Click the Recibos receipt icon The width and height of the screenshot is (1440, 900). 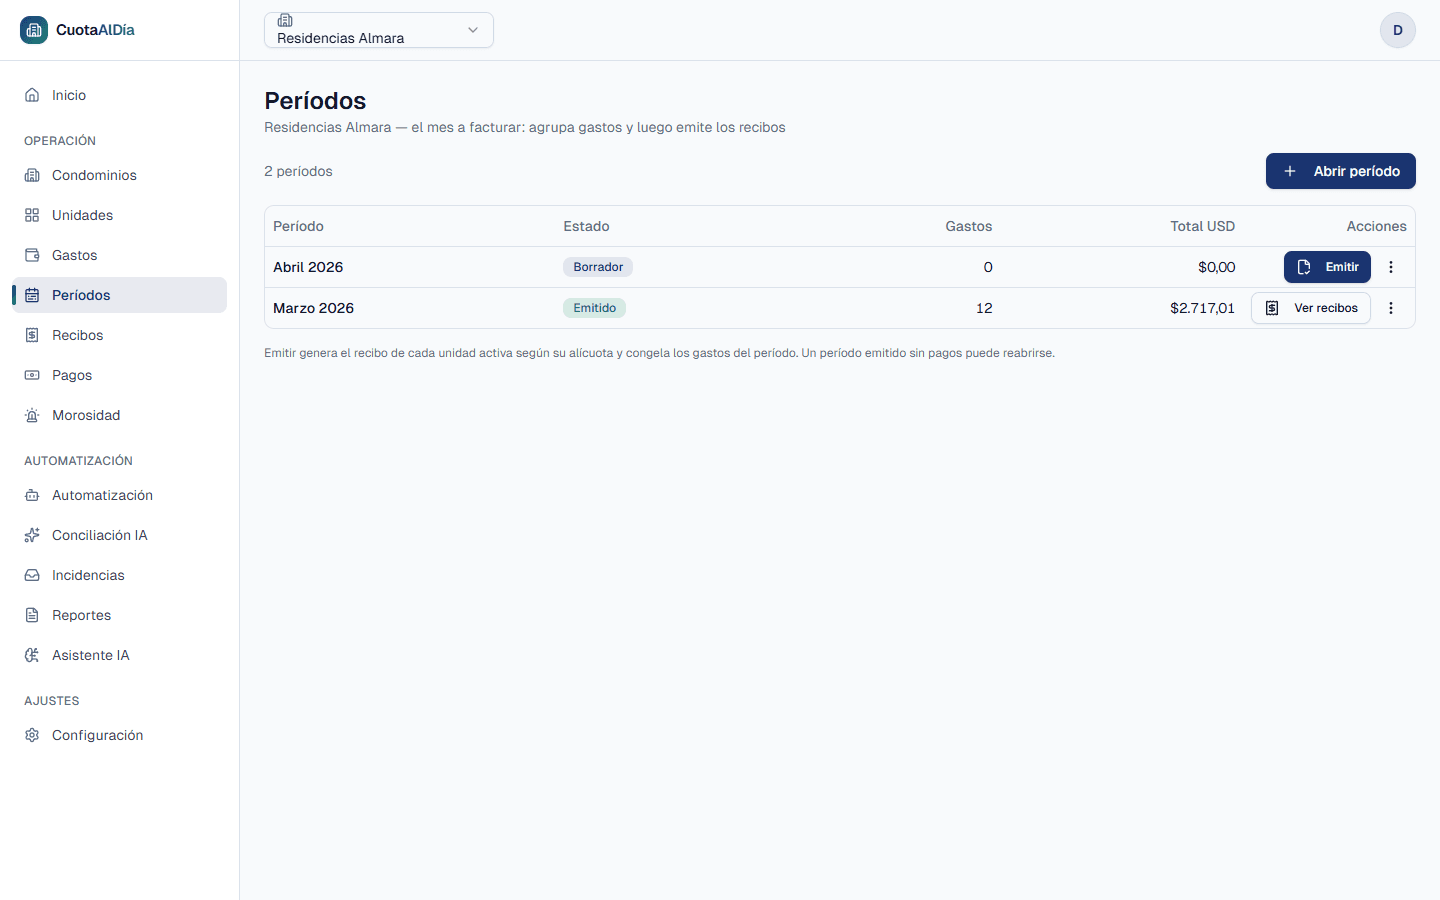tap(32, 335)
